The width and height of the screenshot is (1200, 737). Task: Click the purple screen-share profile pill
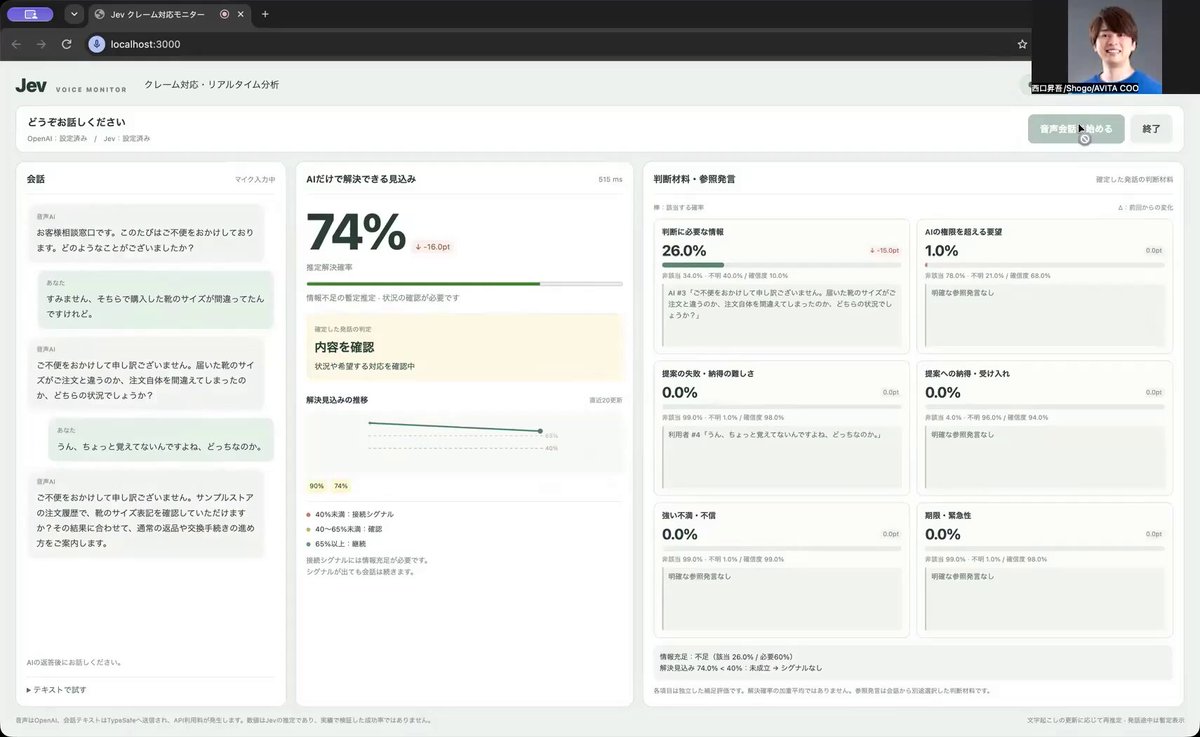click(30, 15)
